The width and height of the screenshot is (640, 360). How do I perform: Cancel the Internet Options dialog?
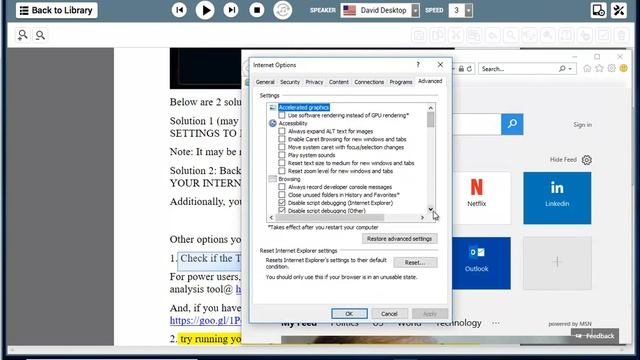pos(389,313)
